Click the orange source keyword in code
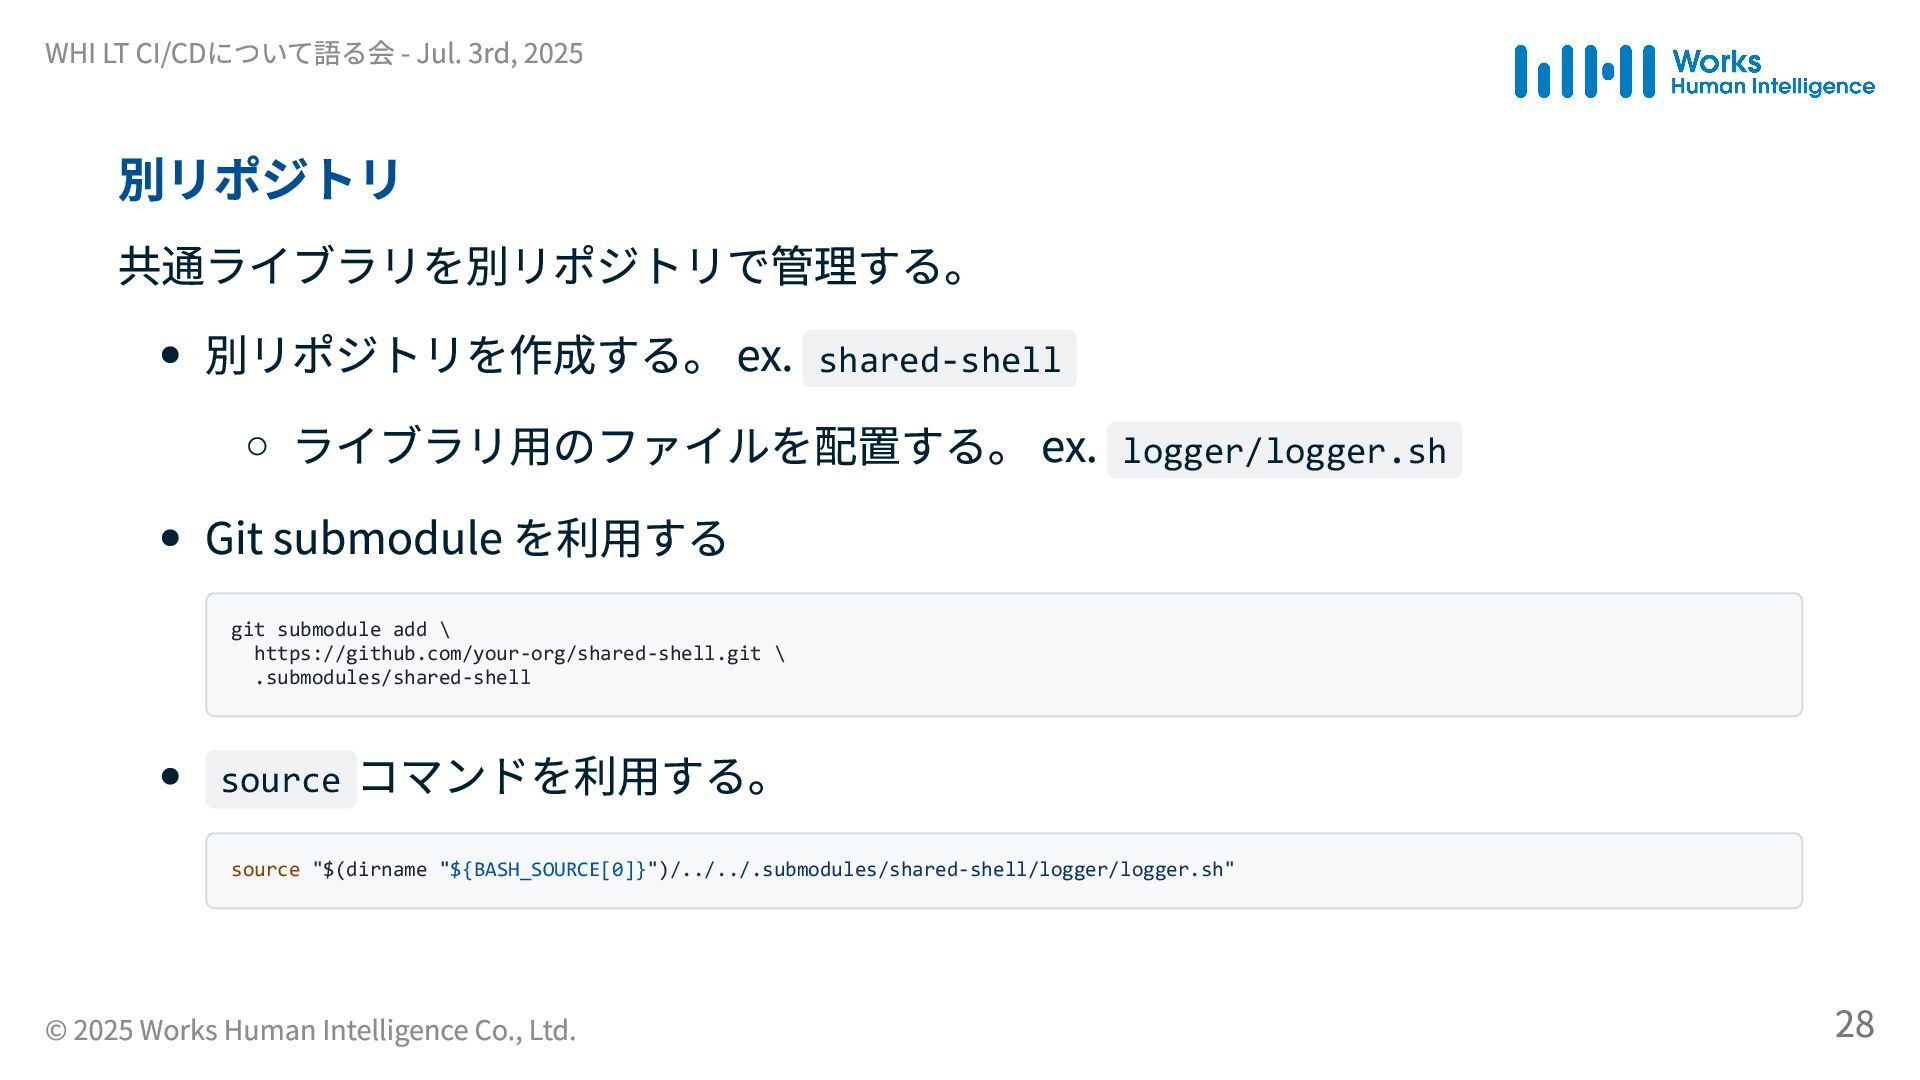The height and width of the screenshot is (1080, 1920). [265, 869]
